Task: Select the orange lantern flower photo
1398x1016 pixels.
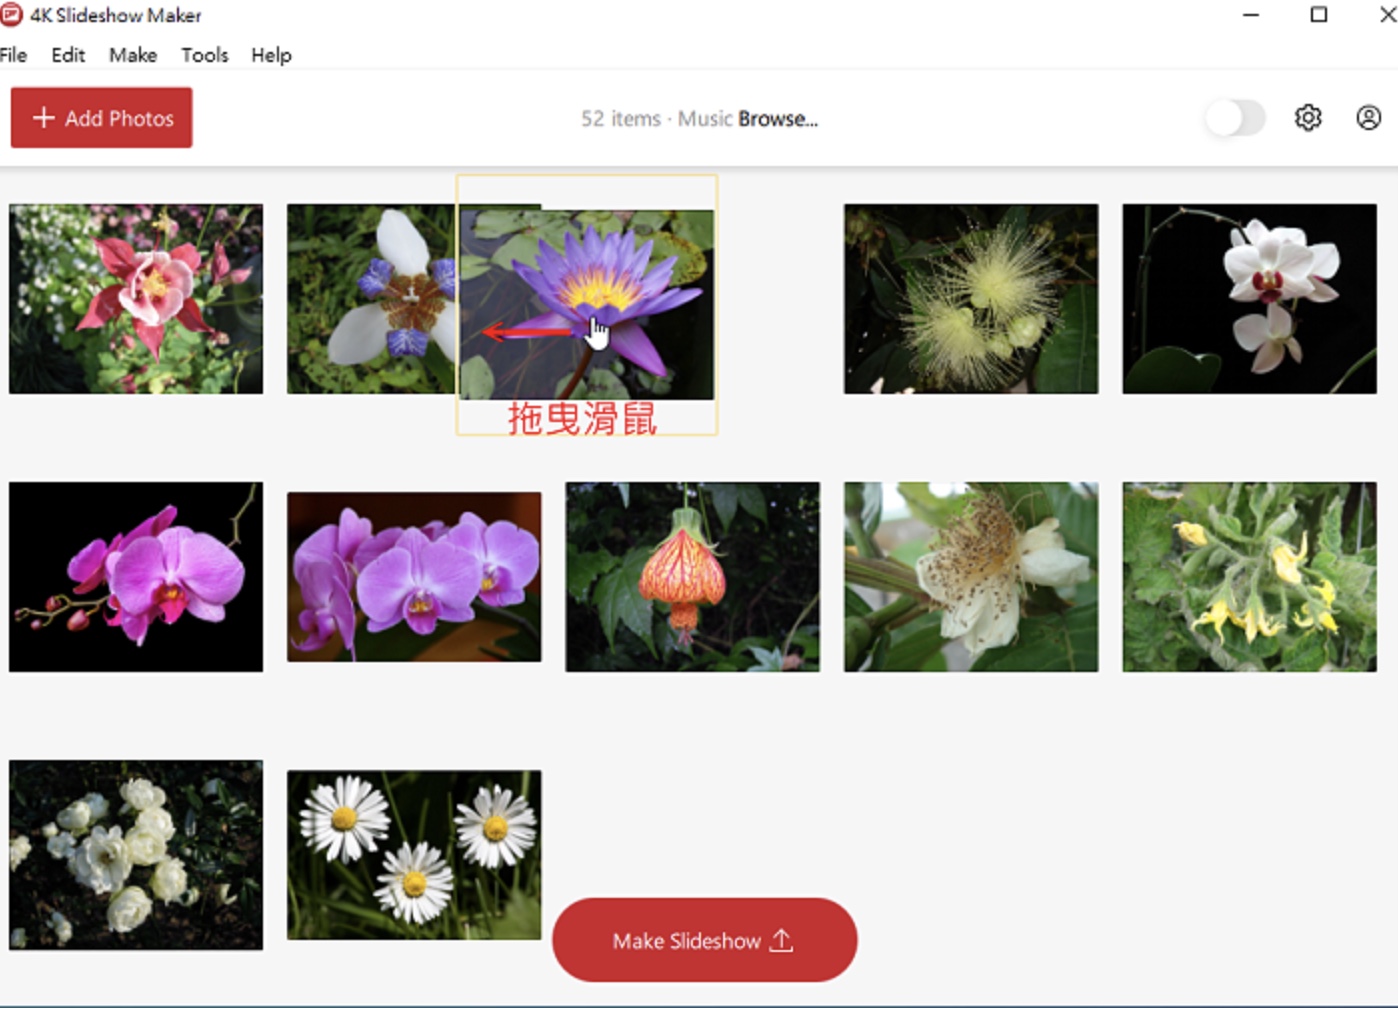Action: pos(693,577)
